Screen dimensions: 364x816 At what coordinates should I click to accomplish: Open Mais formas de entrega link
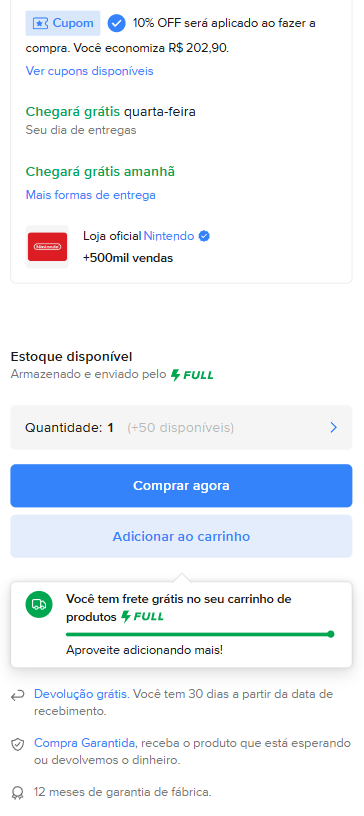[x=91, y=195]
